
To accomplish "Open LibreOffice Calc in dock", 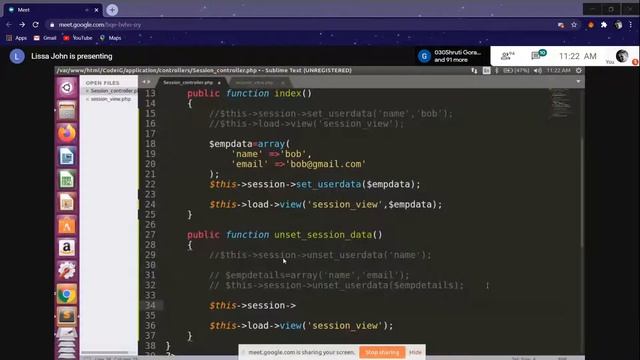I will pyautogui.click(x=67, y=180).
